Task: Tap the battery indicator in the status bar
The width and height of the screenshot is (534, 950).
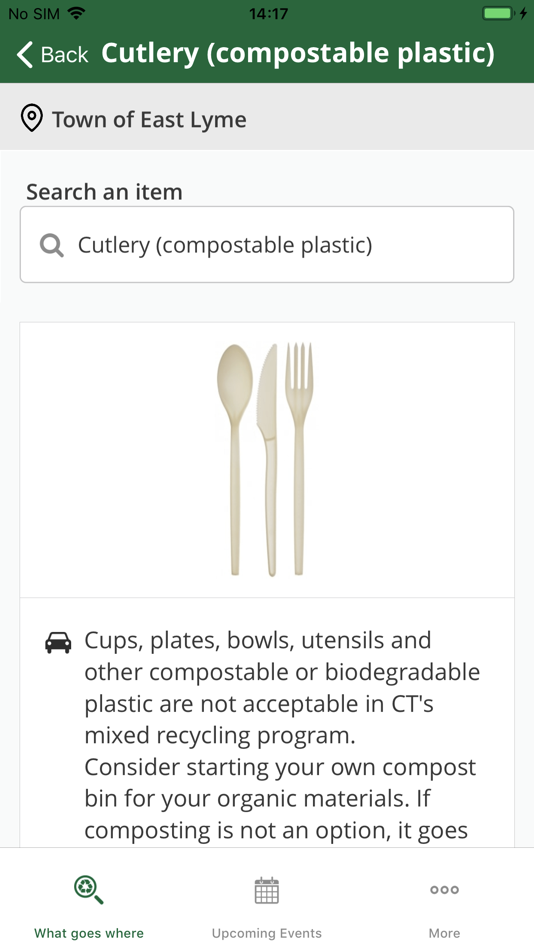Action: tap(498, 13)
